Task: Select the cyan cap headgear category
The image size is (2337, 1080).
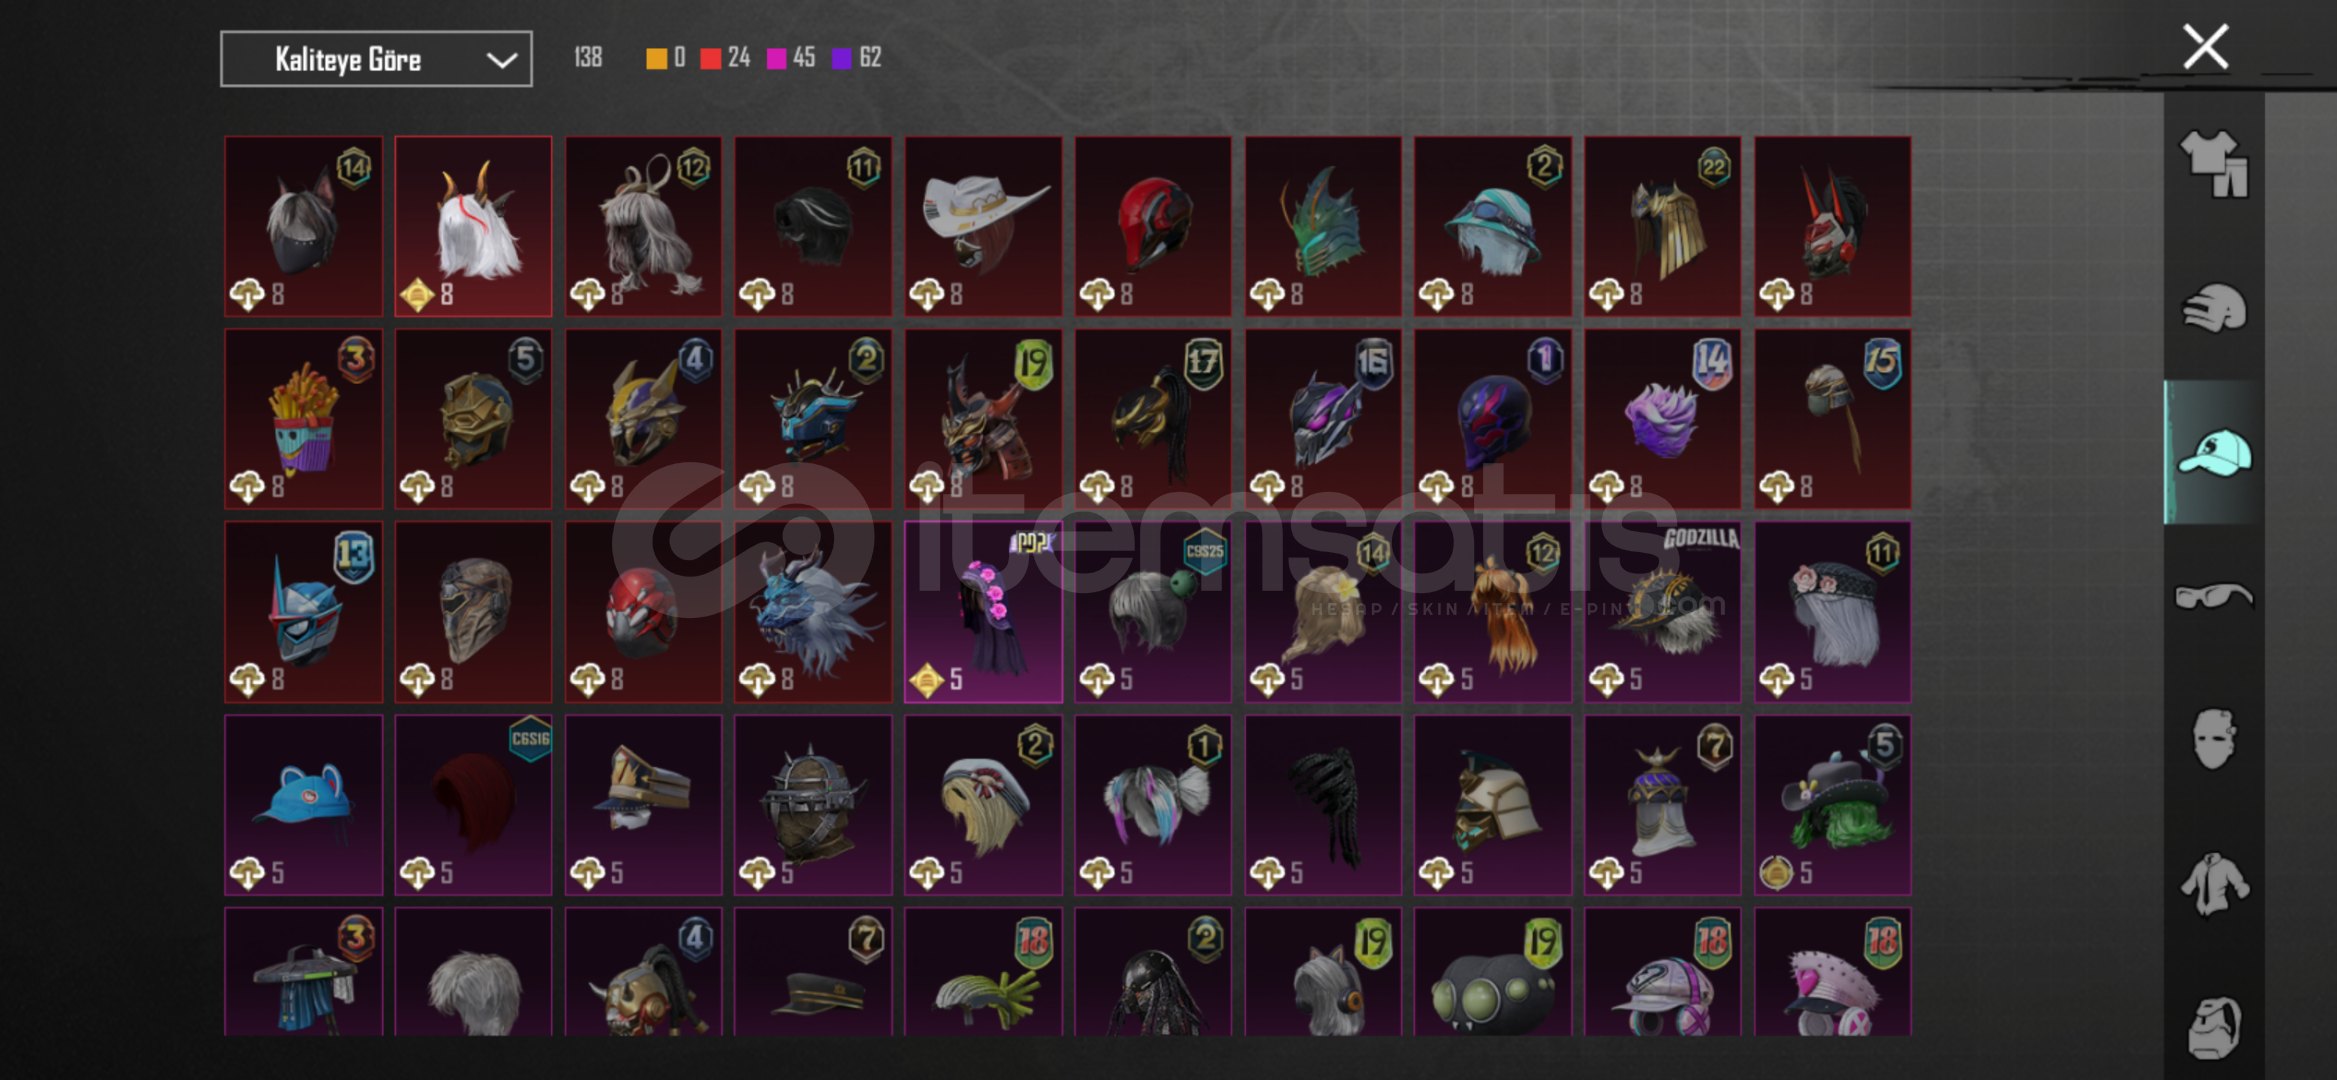Action: [2214, 452]
